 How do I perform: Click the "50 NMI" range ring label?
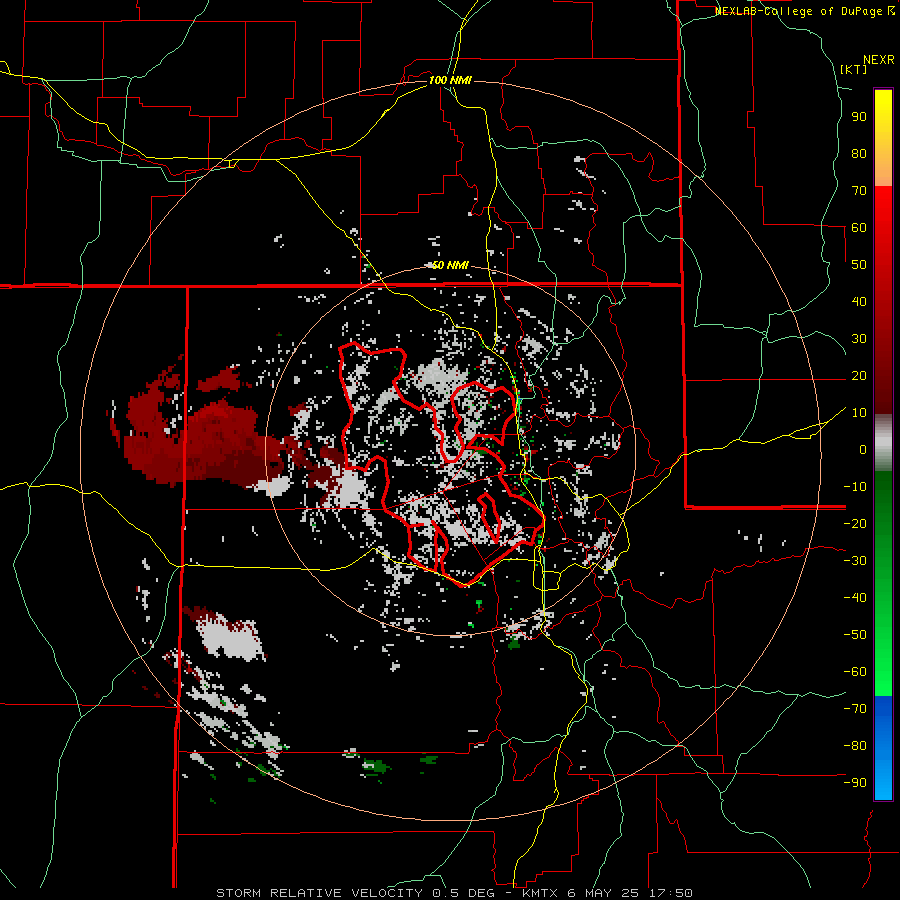coord(450,265)
